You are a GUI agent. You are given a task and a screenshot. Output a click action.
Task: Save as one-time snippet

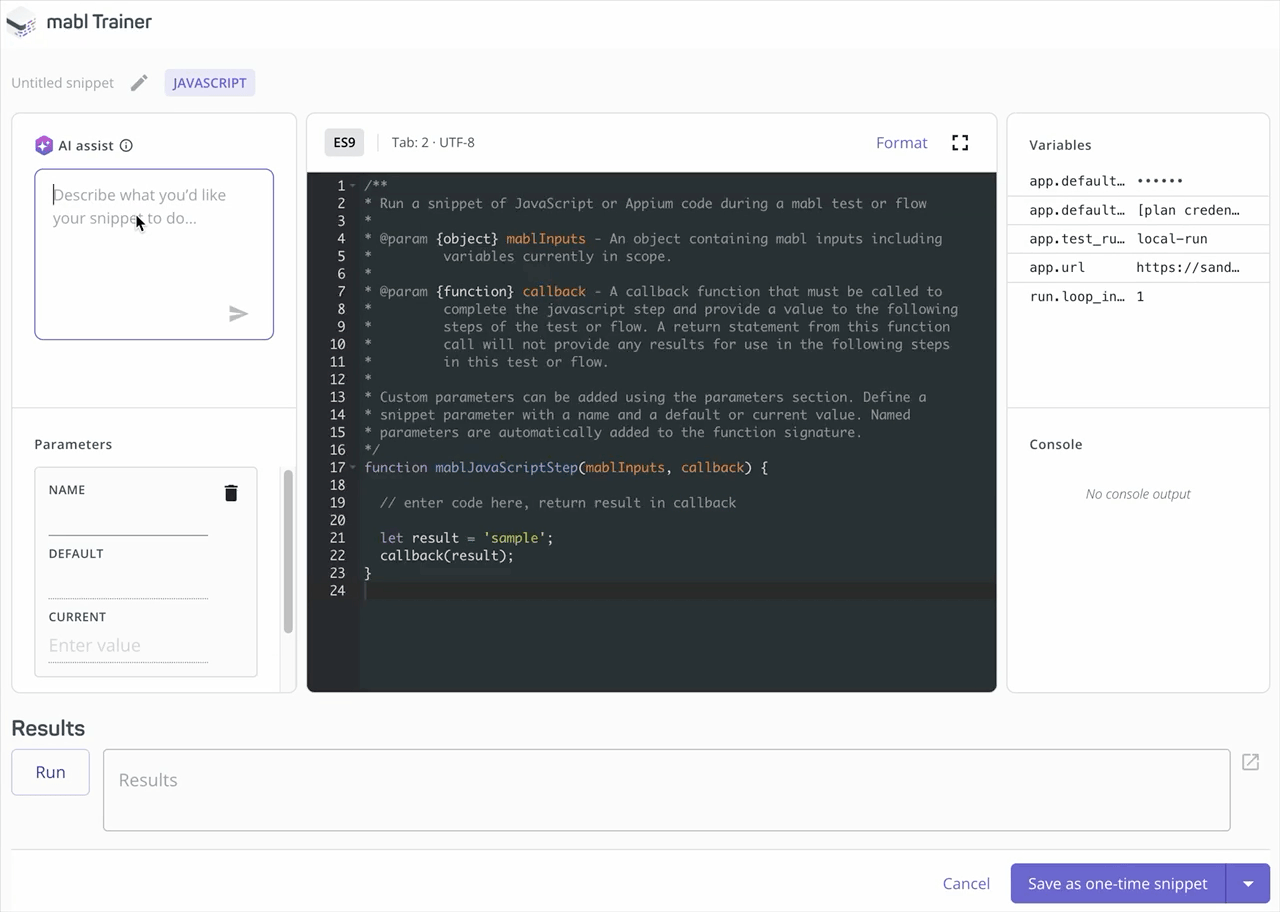click(1116, 884)
